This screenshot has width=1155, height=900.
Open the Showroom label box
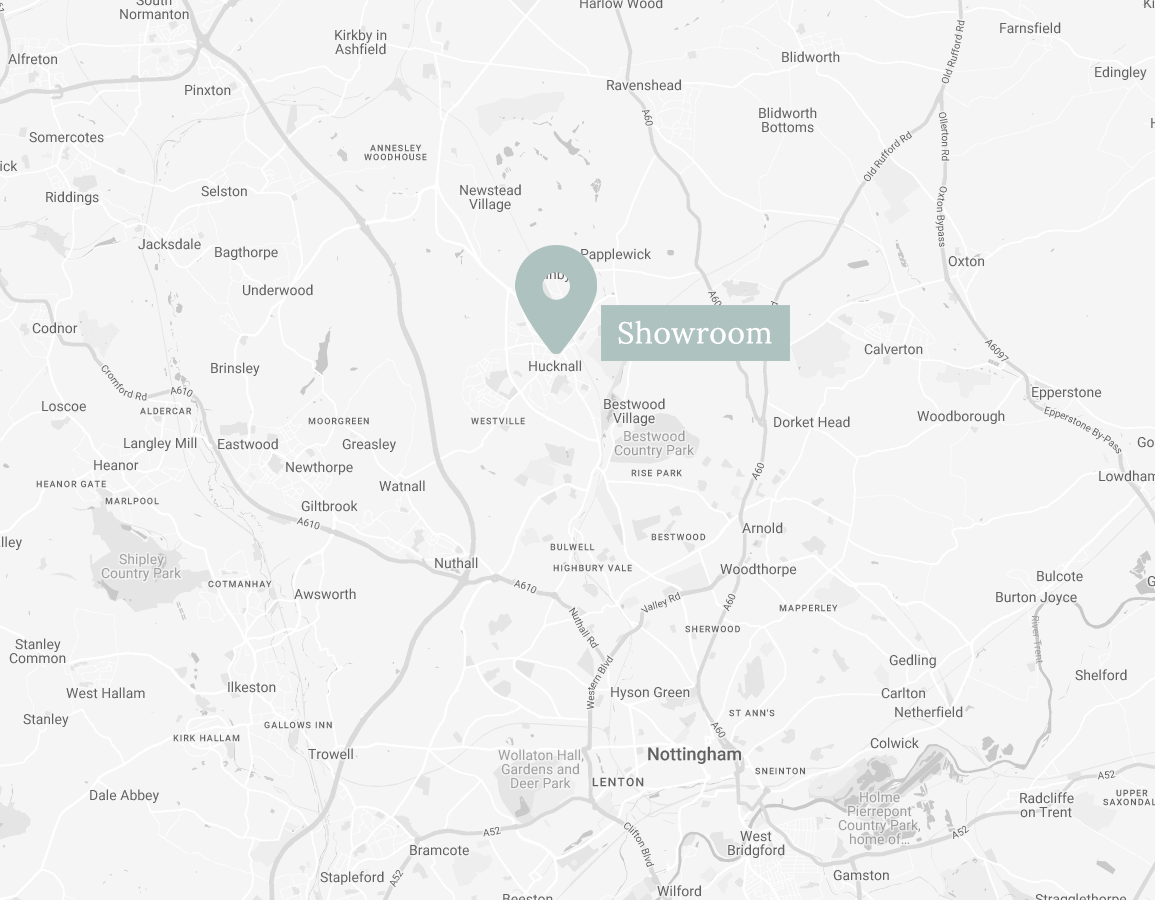[x=695, y=333]
